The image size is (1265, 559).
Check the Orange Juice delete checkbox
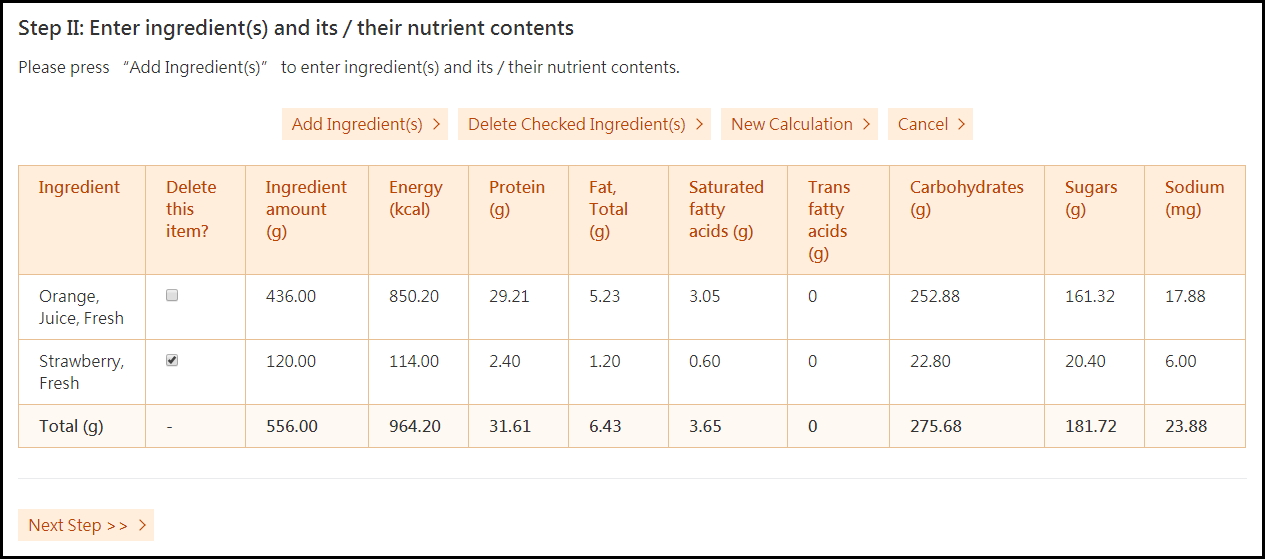(x=172, y=296)
